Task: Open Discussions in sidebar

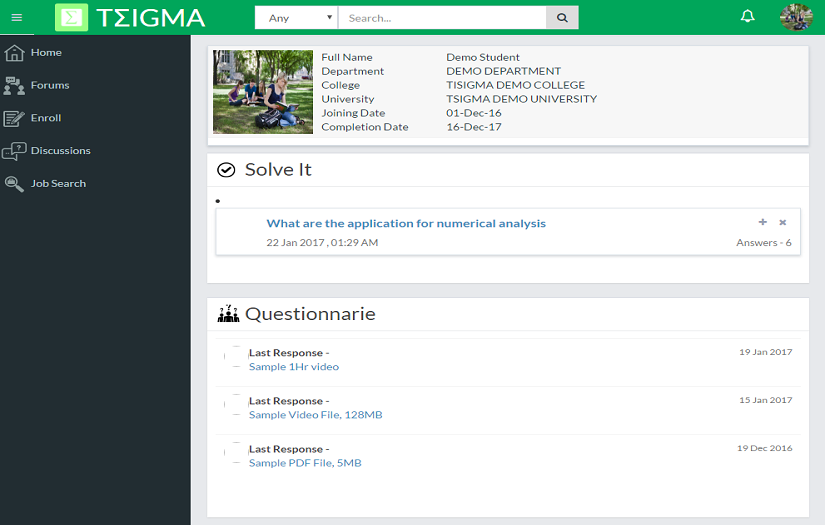Action: tap(61, 150)
